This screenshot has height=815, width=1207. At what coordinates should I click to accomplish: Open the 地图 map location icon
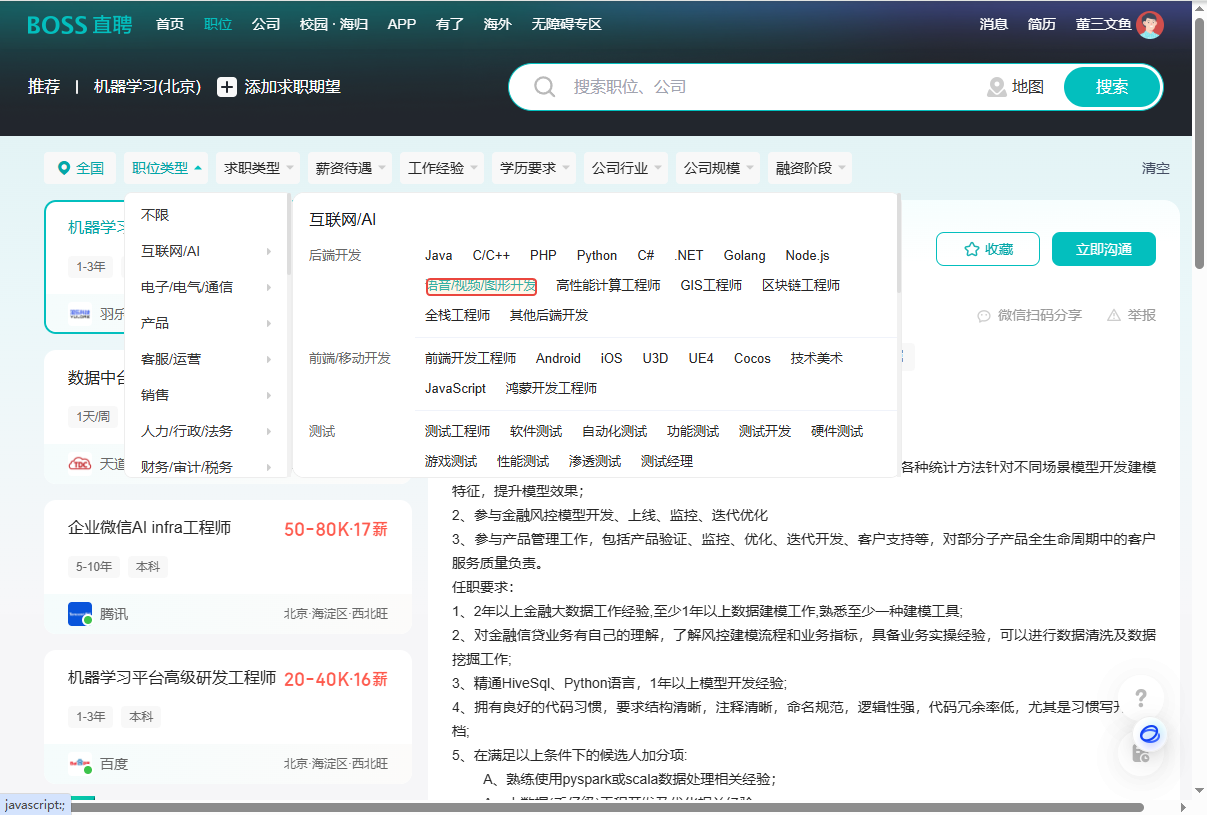click(x=996, y=87)
